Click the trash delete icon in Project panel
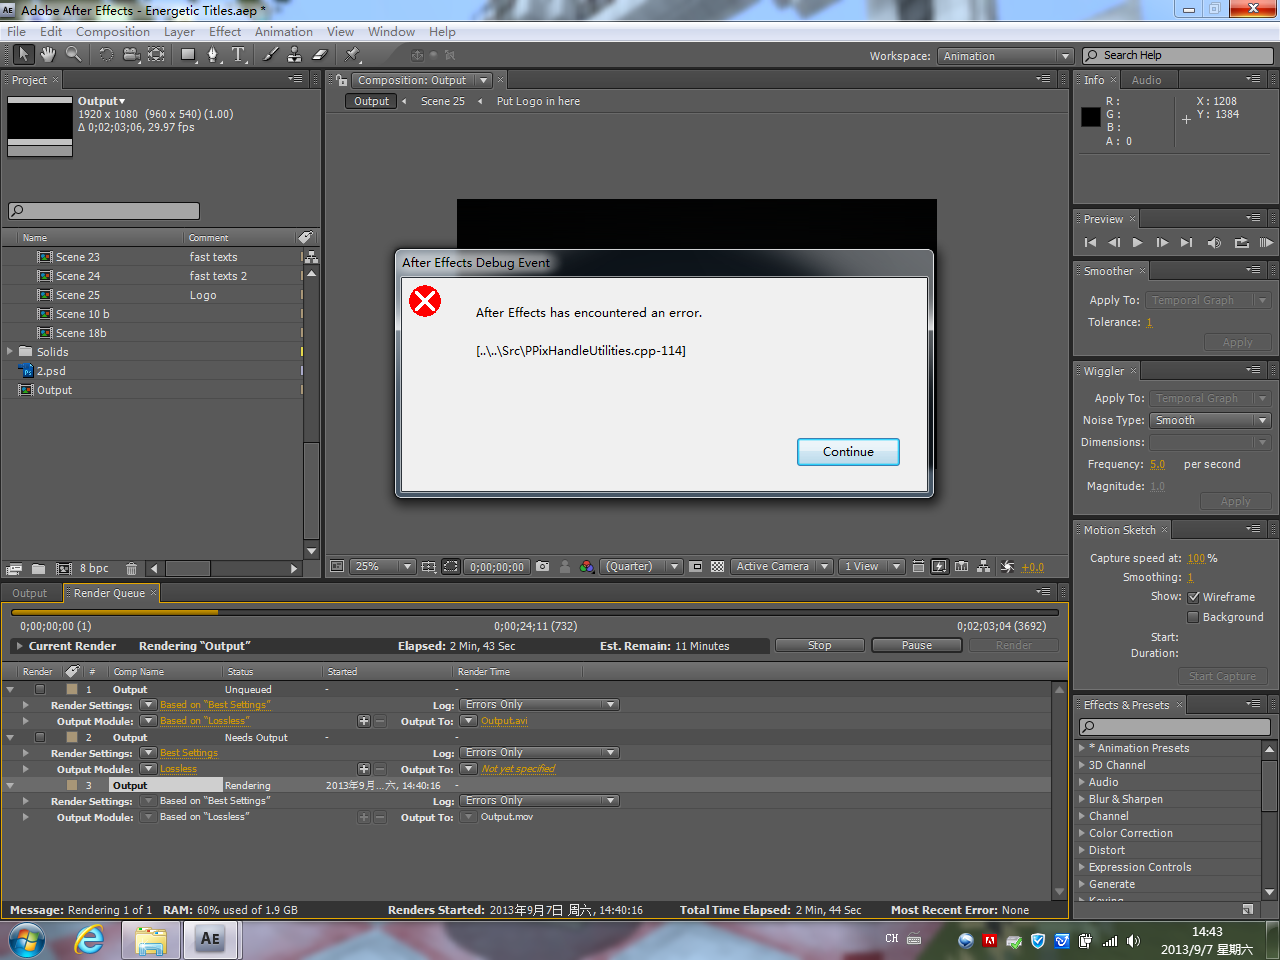This screenshot has width=1280, height=960. [x=131, y=568]
